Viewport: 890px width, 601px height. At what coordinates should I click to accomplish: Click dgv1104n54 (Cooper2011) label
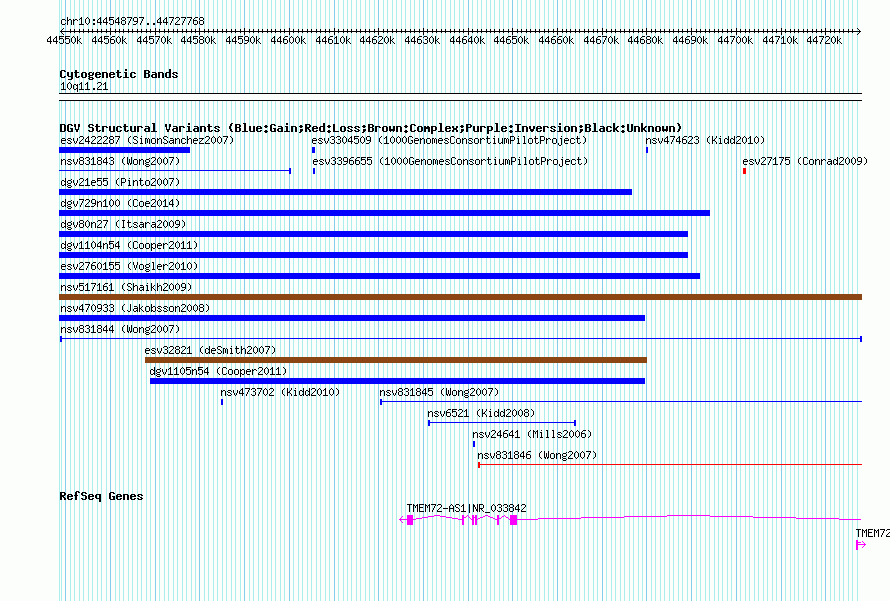point(129,245)
